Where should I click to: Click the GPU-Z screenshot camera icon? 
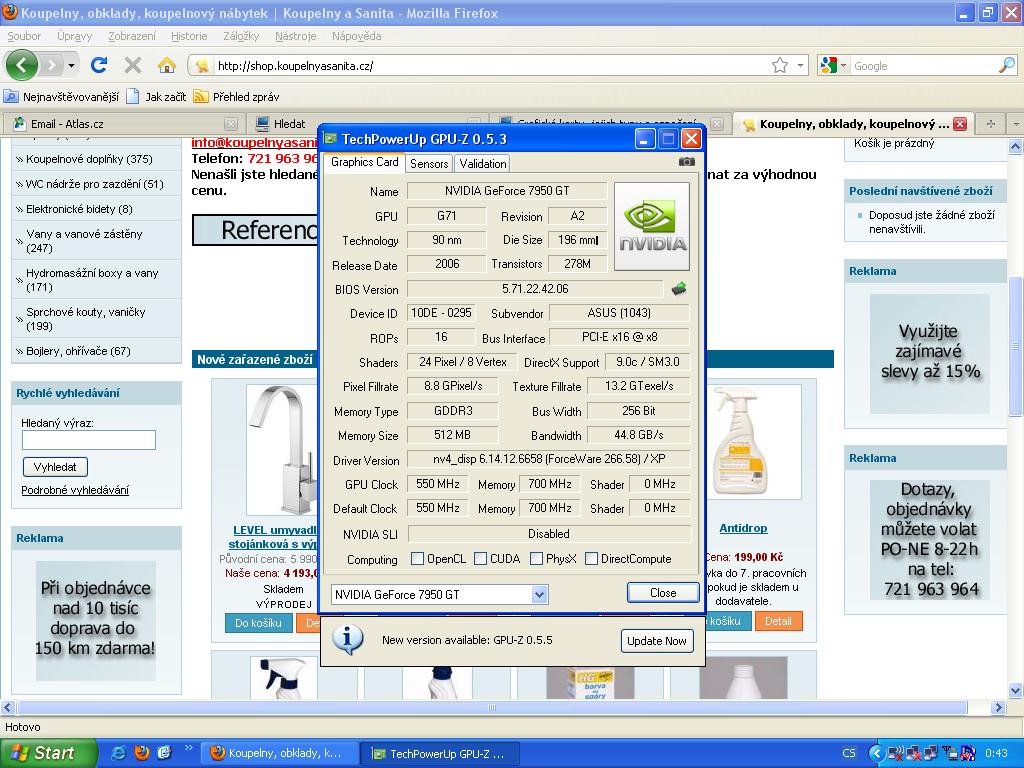(686, 162)
